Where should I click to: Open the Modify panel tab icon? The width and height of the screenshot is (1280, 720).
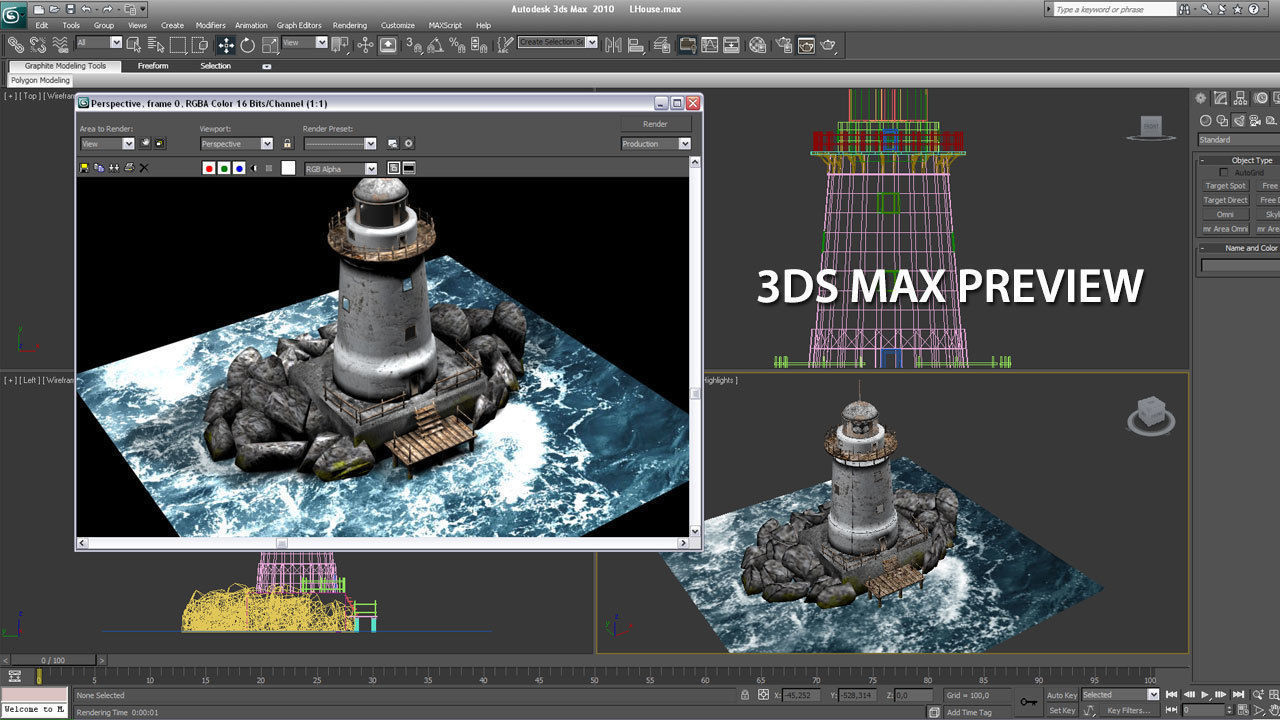[1221, 98]
